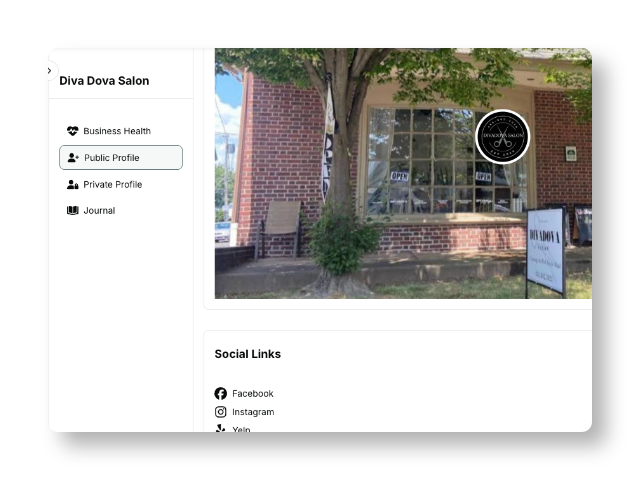Click the Journal open-book icon
Screen dimensions: 640x480
point(73,211)
